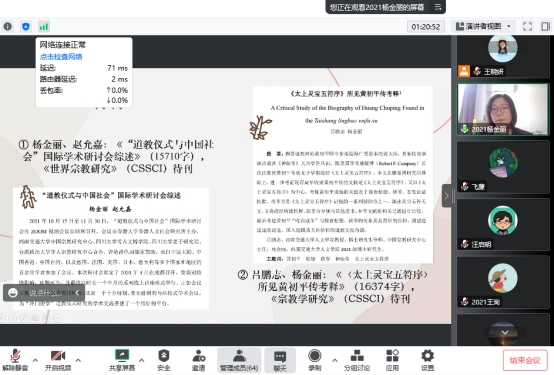The height and width of the screenshot is (375, 554).
Task: Open 管理成员(64) participants panel
Action: point(239,361)
